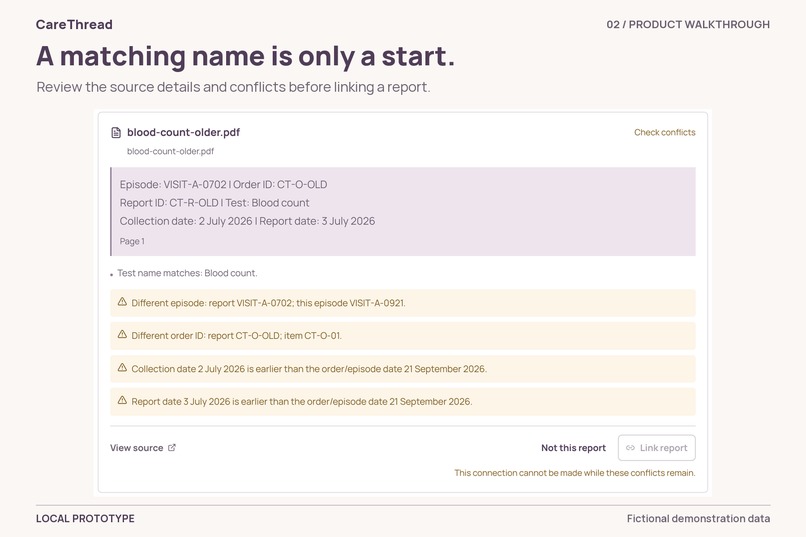This screenshot has width=806, height=537.
Task: Click the chain link icon in Link report button
Action: 630,448
